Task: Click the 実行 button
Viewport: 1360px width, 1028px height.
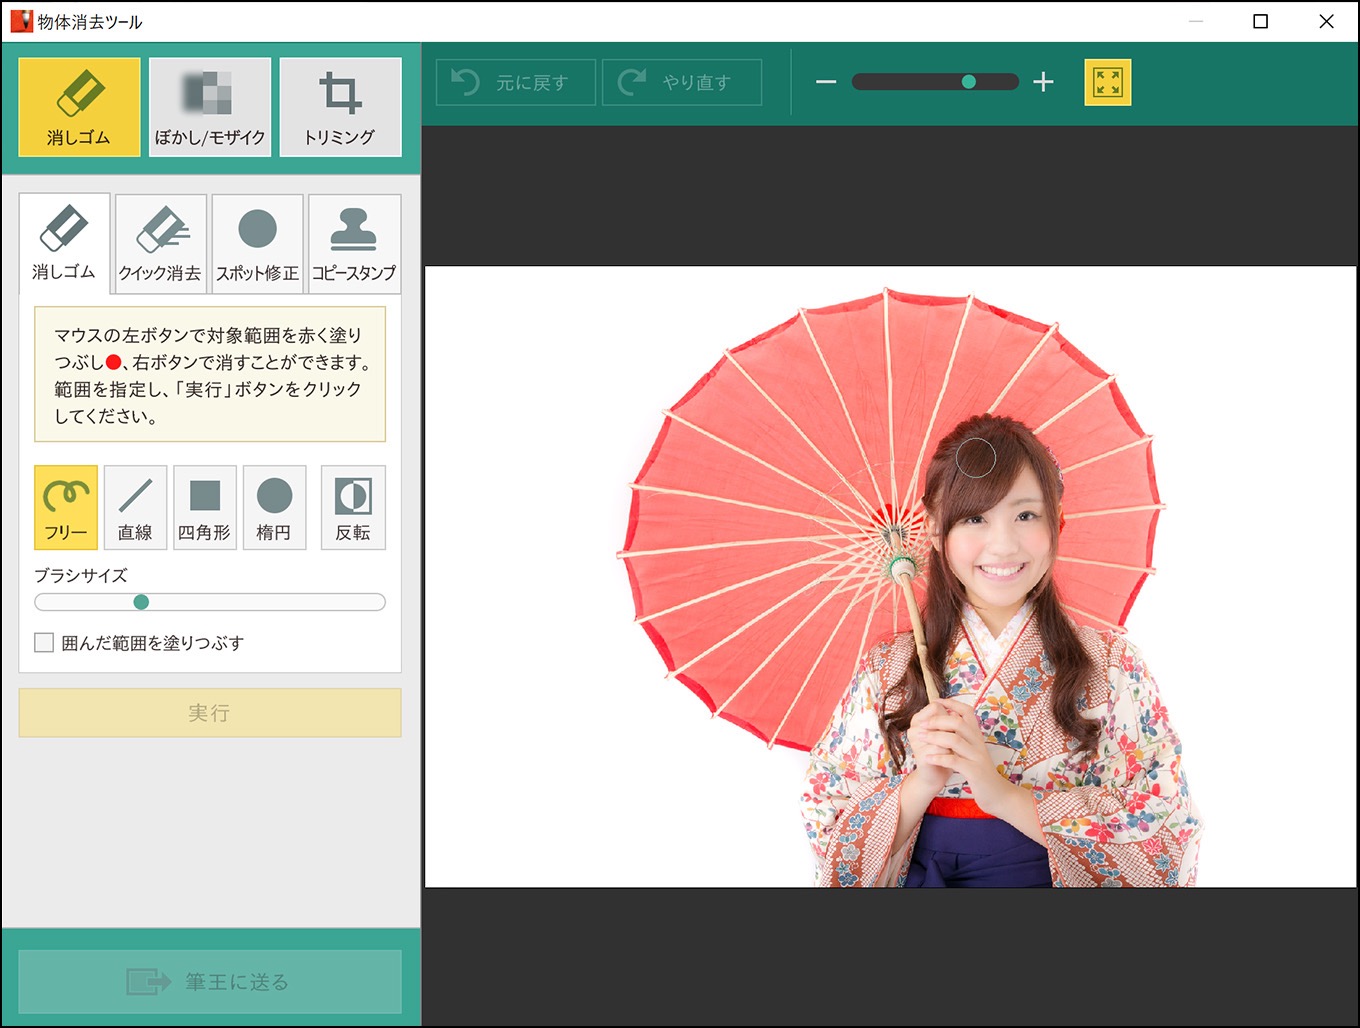Action: 210,713
